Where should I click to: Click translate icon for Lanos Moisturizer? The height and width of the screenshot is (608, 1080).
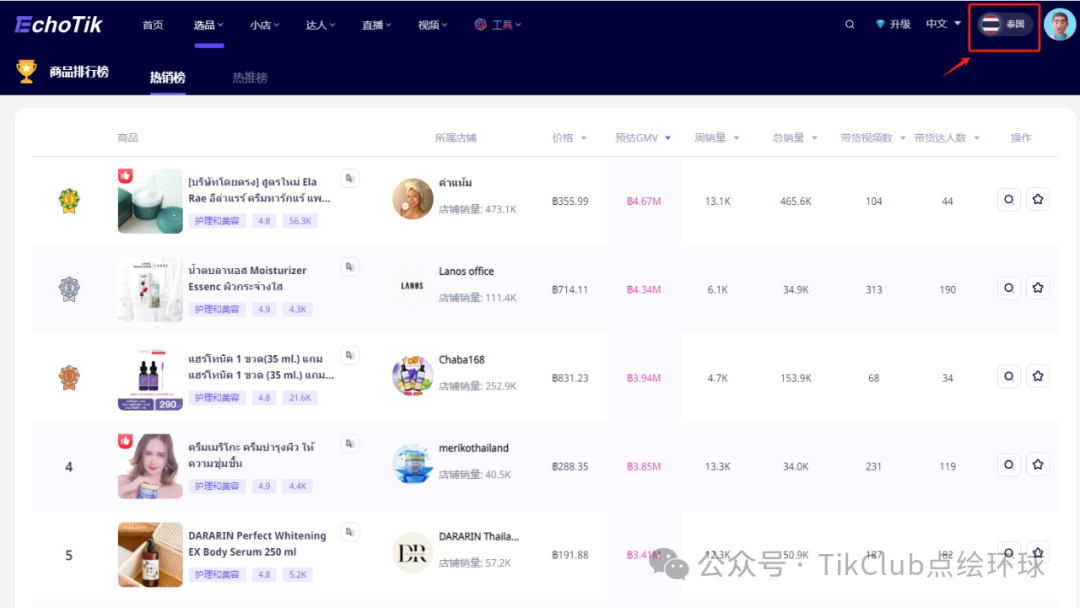350,266
